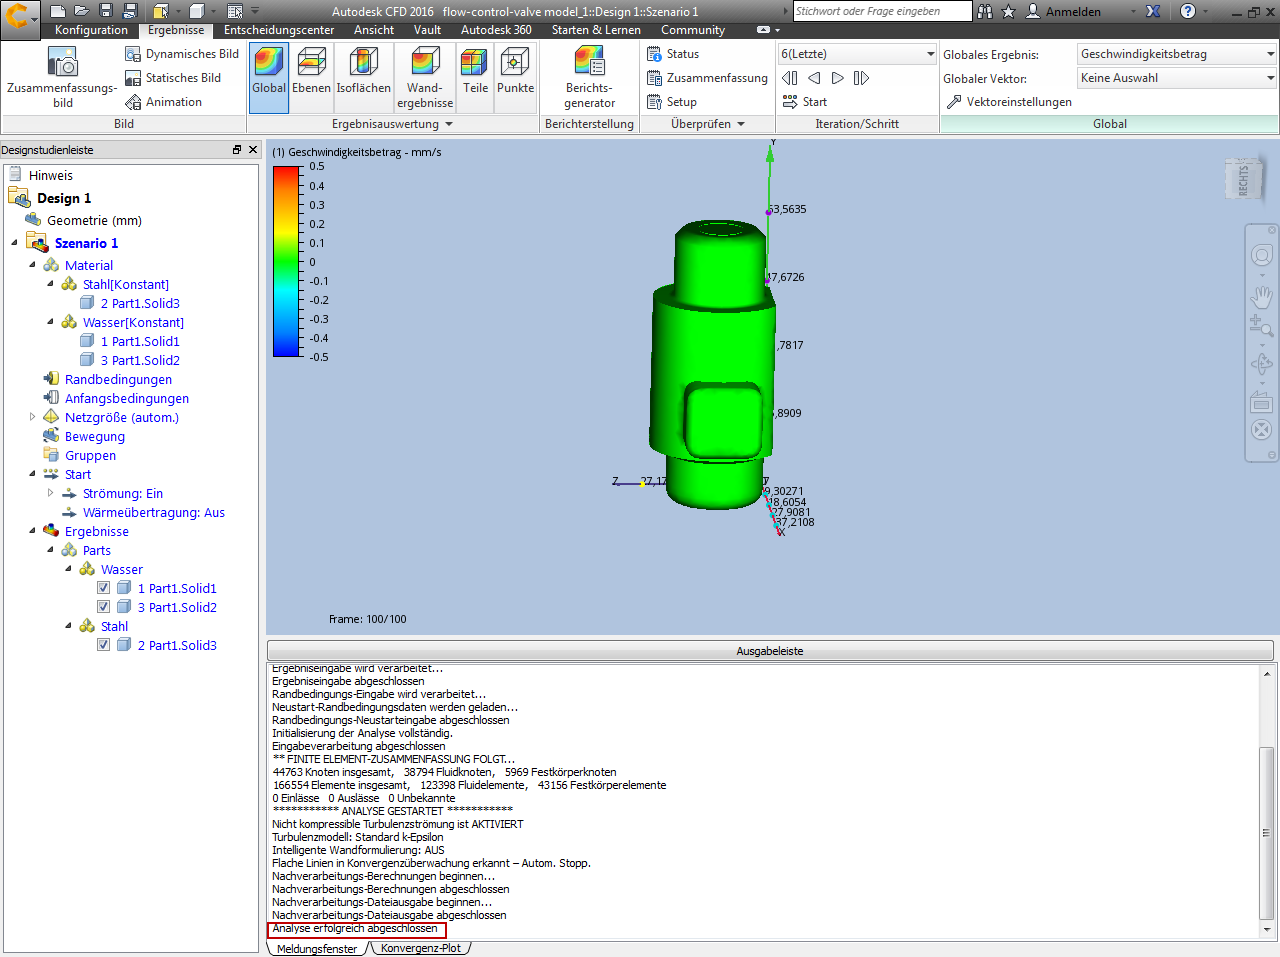
Task: Jump to last iteration step
Action: [x=861, y=78]
